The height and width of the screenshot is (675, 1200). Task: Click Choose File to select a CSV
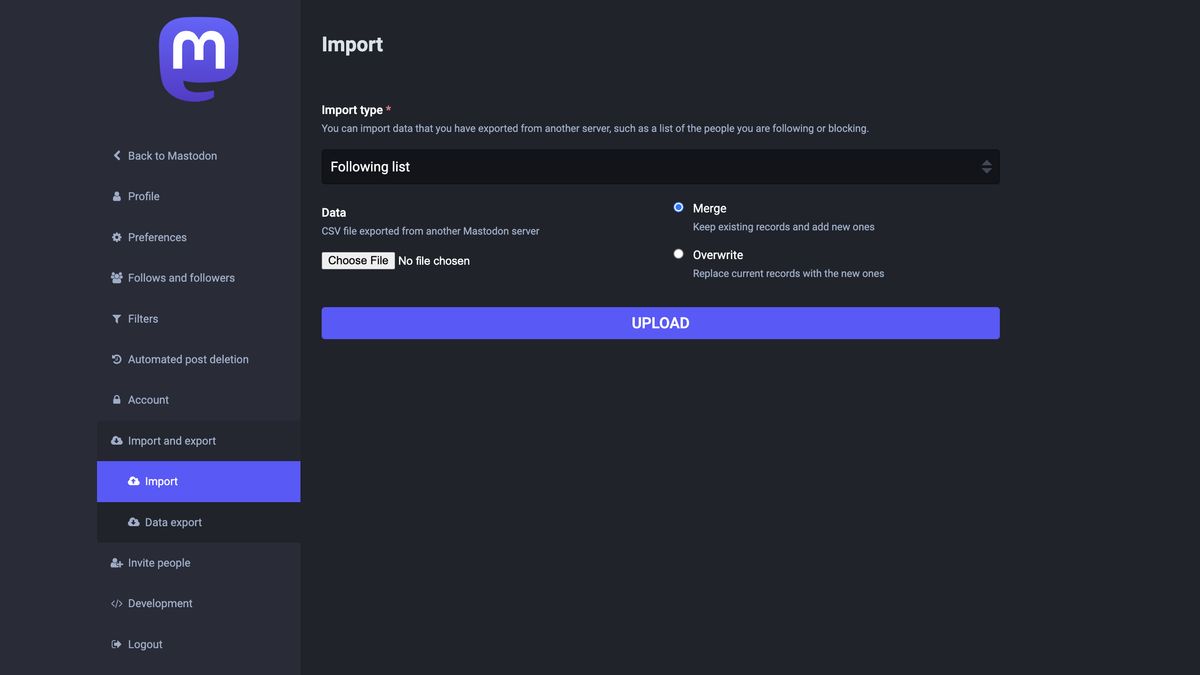coord(357,260)
